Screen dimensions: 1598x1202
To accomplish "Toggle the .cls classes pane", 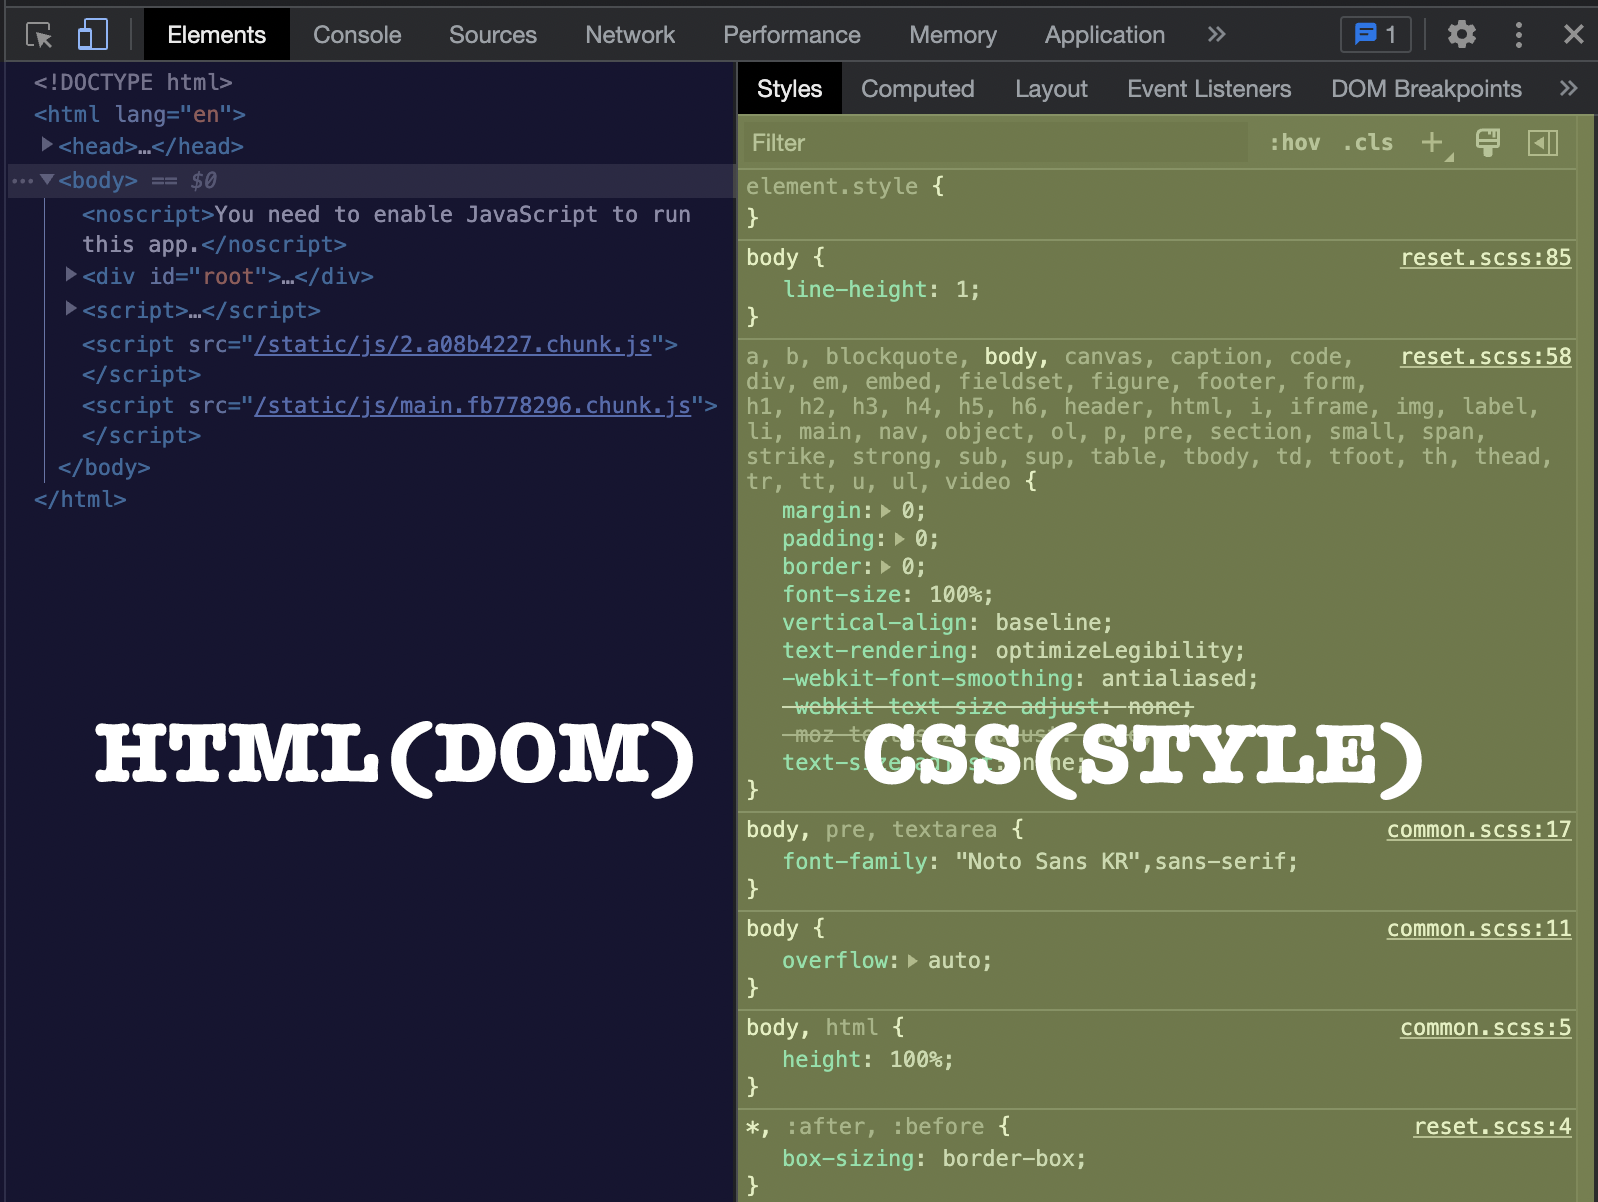I will click(x=1368, y=143).
